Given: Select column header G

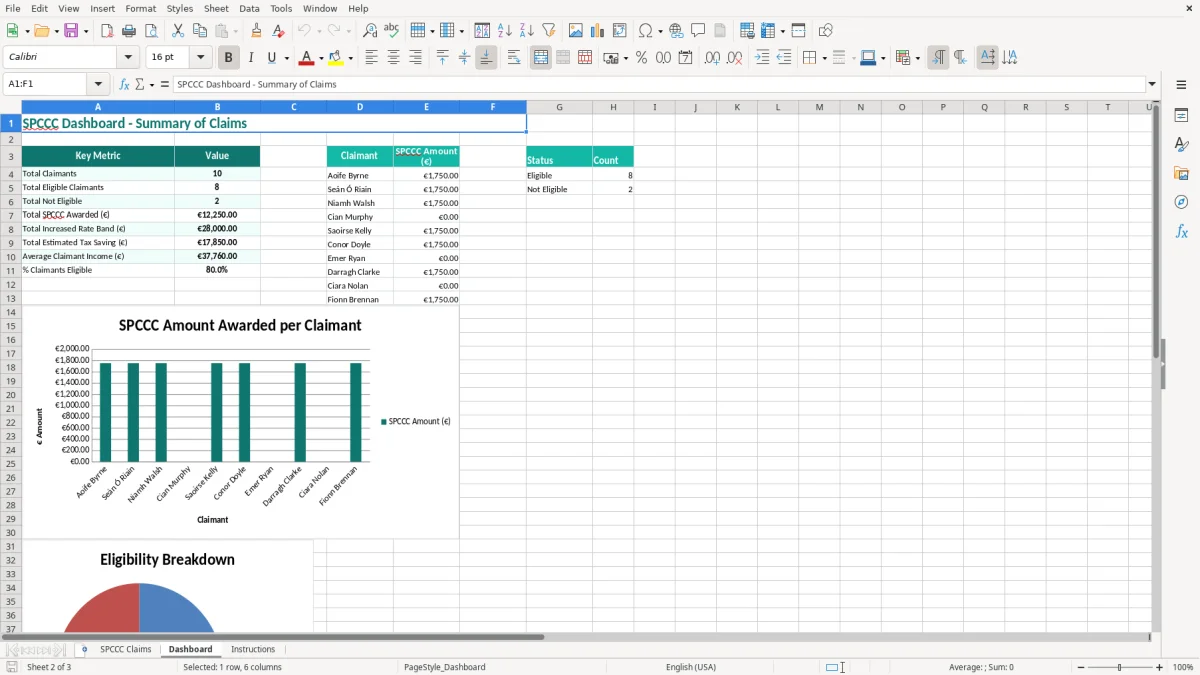Looking at the screenshot, I should coord(559,107).
